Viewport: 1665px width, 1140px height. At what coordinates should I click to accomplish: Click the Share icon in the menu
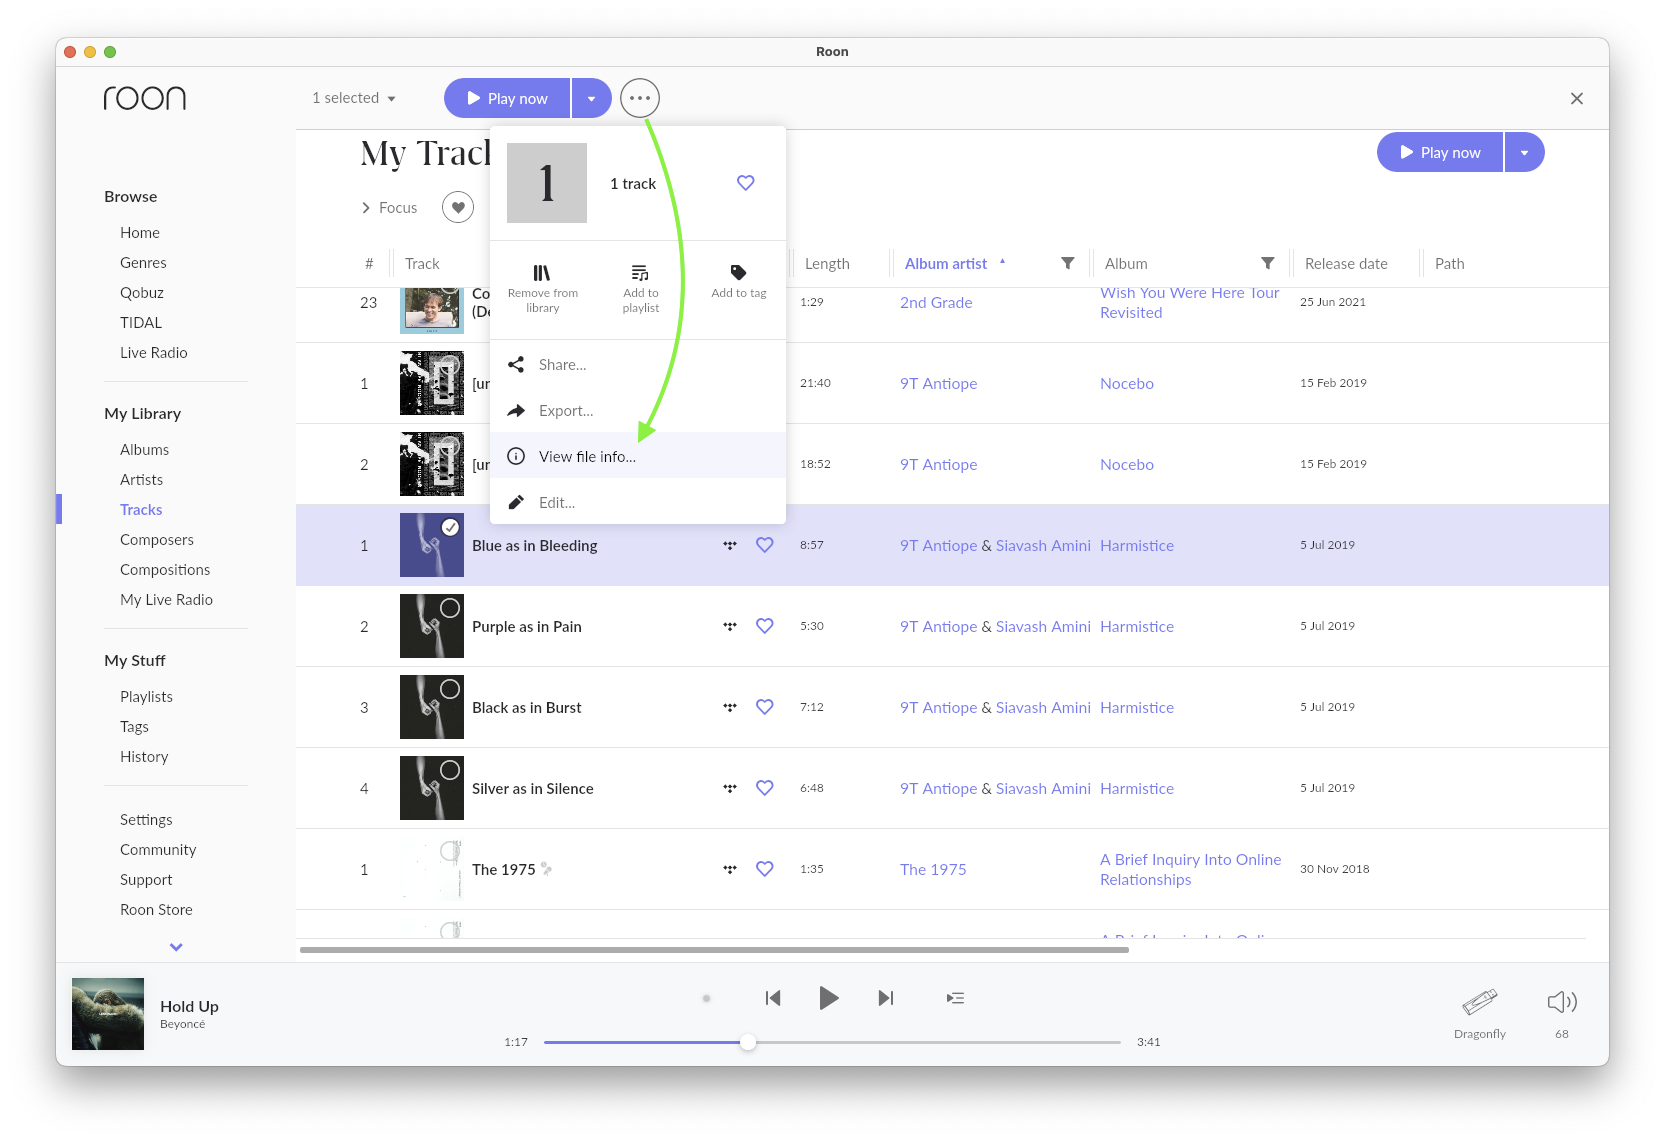pos(516,365)
